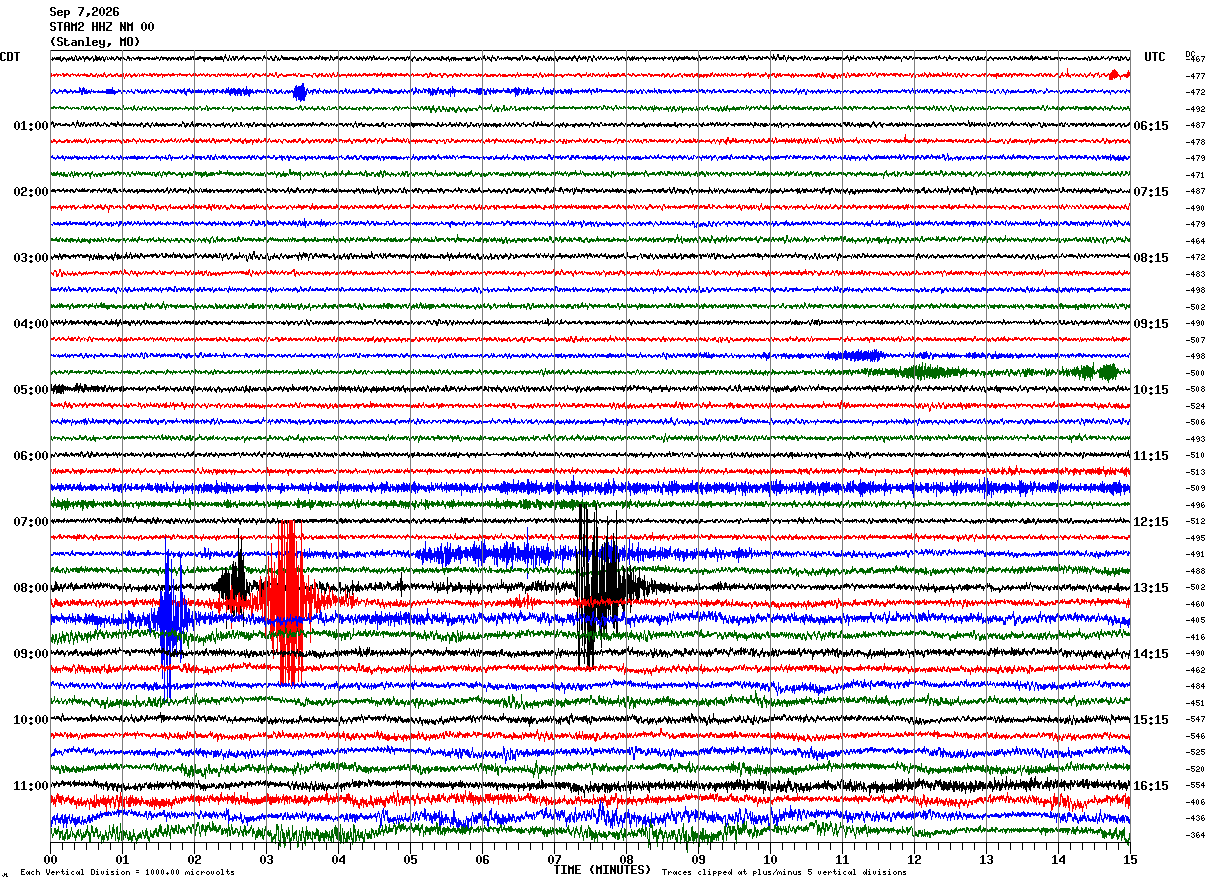
Task: Select the minute 08 tick label
Action: (x=626, y=859)
